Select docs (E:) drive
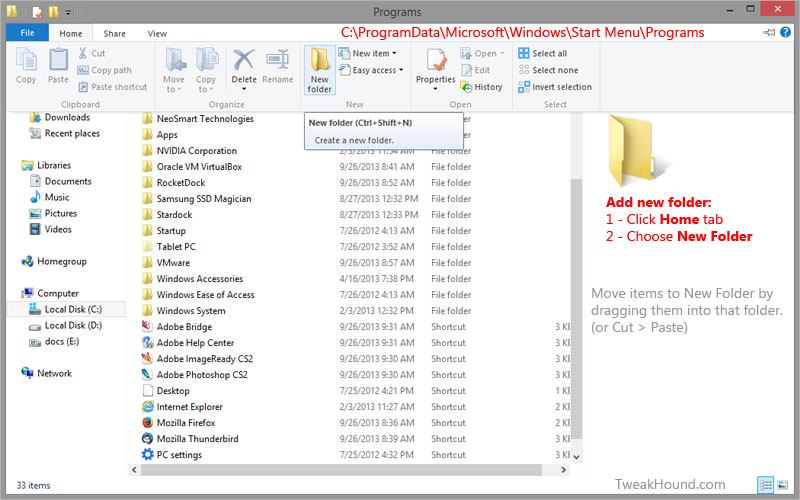This screenshot has width=800, height=500. (x=54, y=342)
